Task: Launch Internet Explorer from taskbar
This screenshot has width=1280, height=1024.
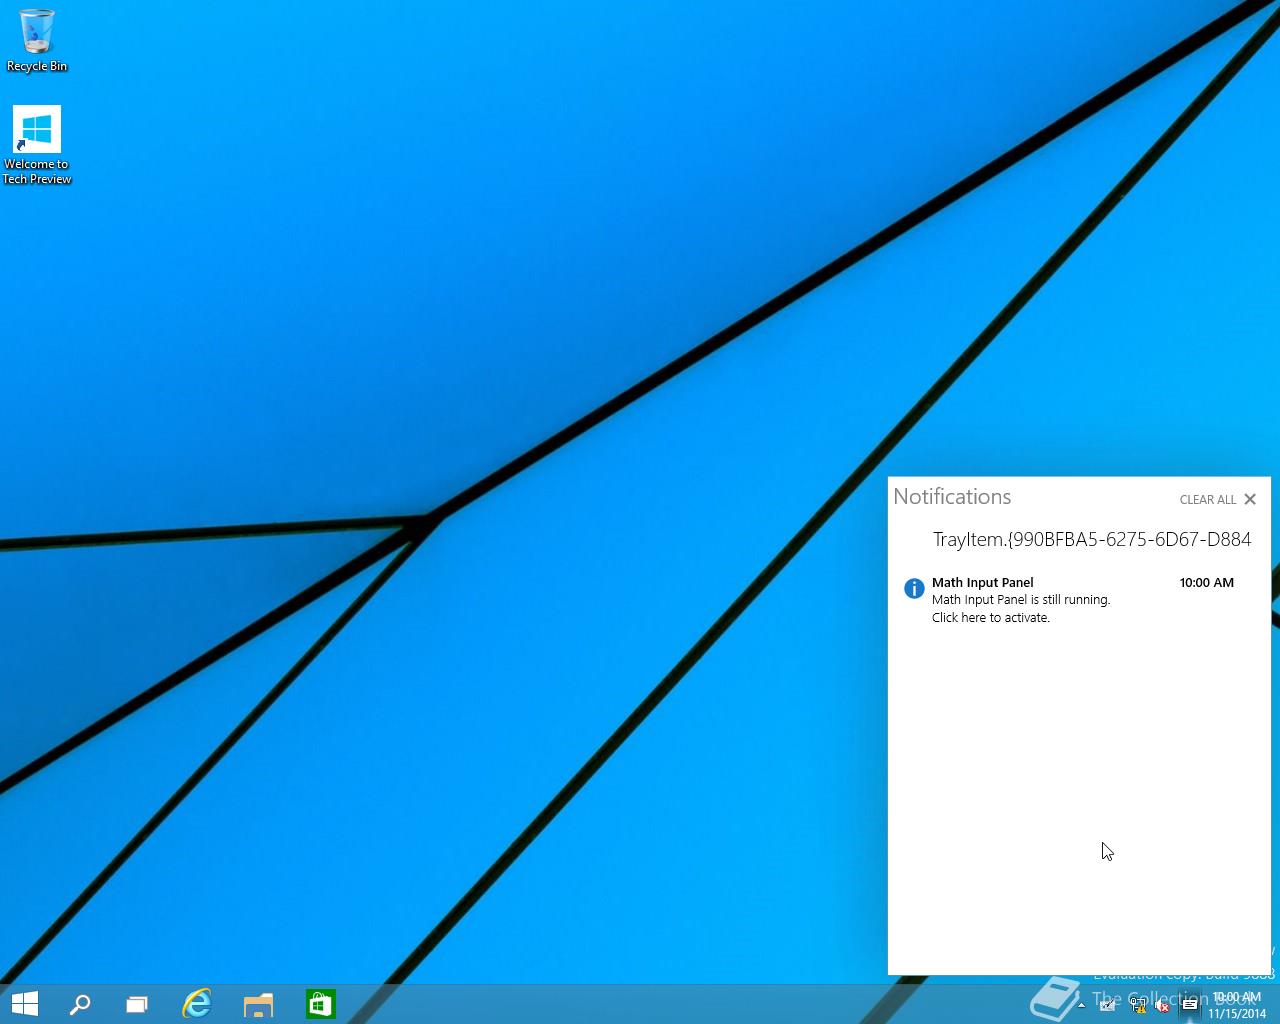Action: tap(197, 1004)
